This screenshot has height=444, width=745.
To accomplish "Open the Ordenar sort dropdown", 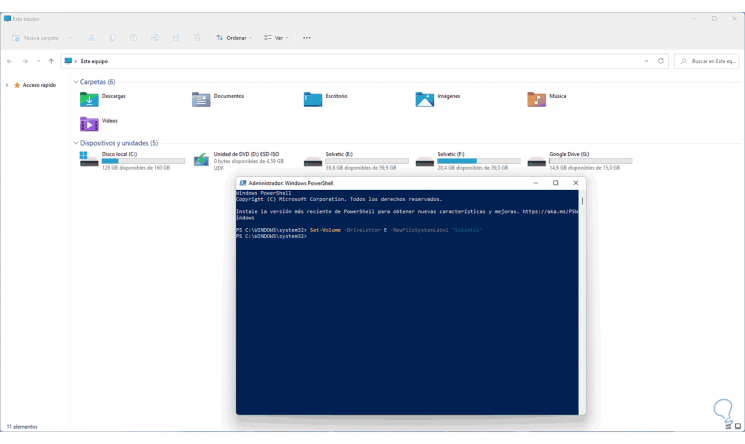I will click(x=234, y=38).
